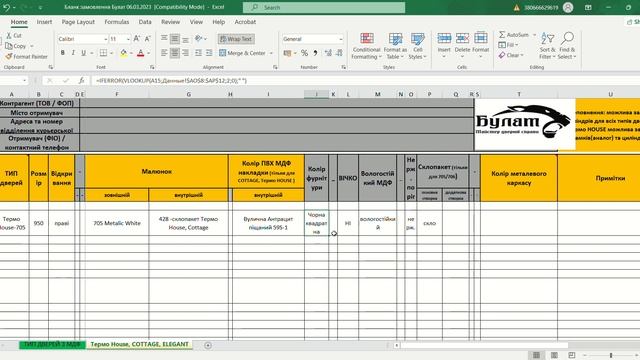Adjust the zoom slider
Screen dimensions: 640x360
tap(611, 355)
